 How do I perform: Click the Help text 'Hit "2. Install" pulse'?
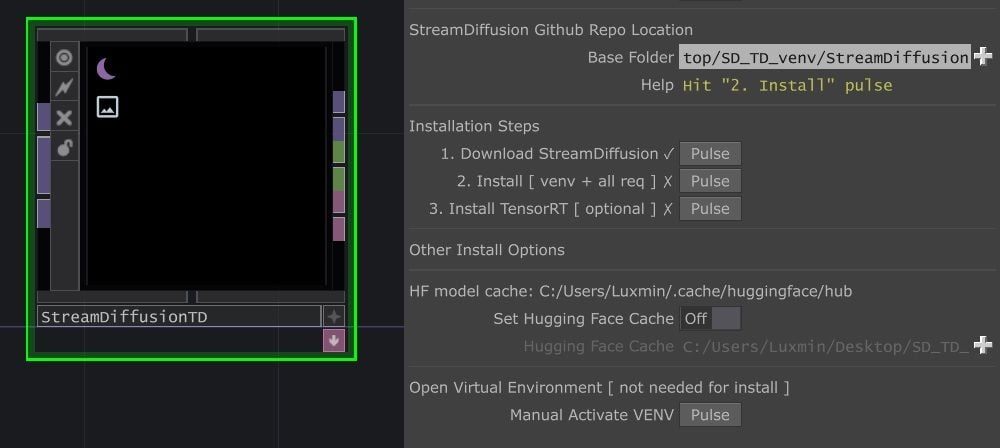tap(788, 86)
